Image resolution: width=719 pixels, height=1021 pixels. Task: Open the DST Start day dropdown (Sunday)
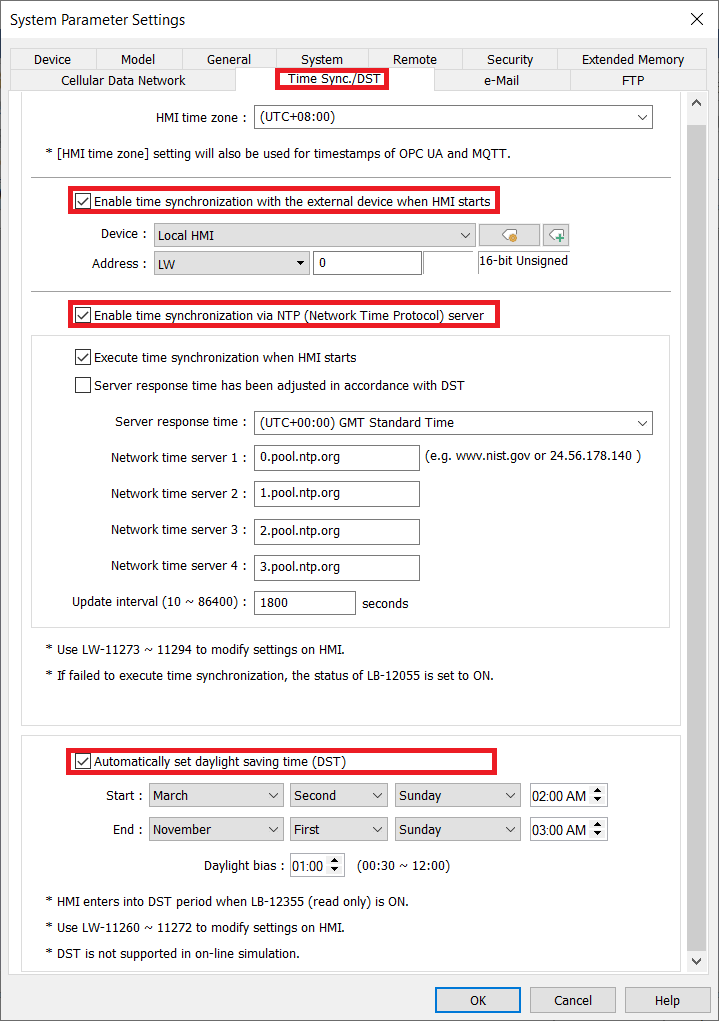[458, 796]
